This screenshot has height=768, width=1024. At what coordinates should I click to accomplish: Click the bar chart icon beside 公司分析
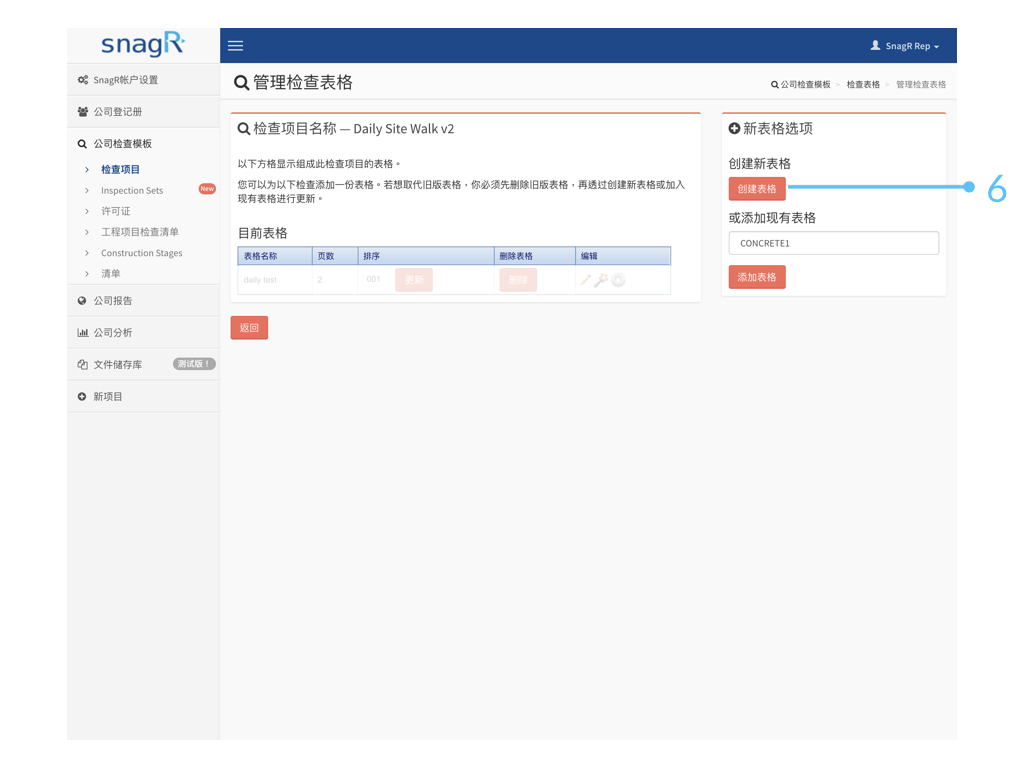82,332
